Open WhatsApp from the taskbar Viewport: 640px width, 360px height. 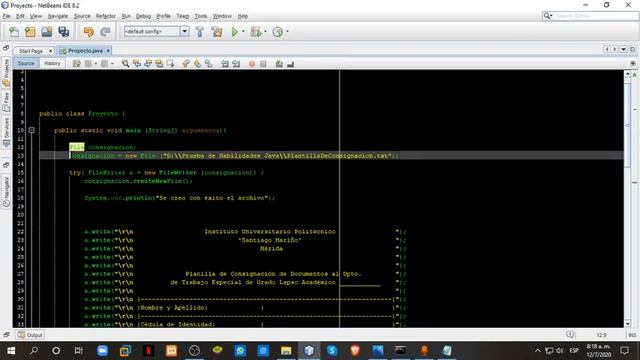coord(240,351)
